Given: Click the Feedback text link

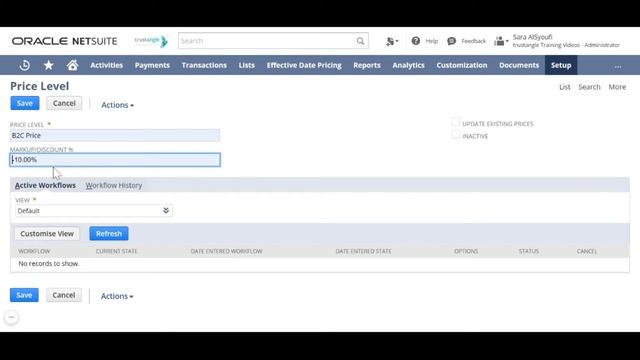Looking at the screenshot, I should pos(473,41).
